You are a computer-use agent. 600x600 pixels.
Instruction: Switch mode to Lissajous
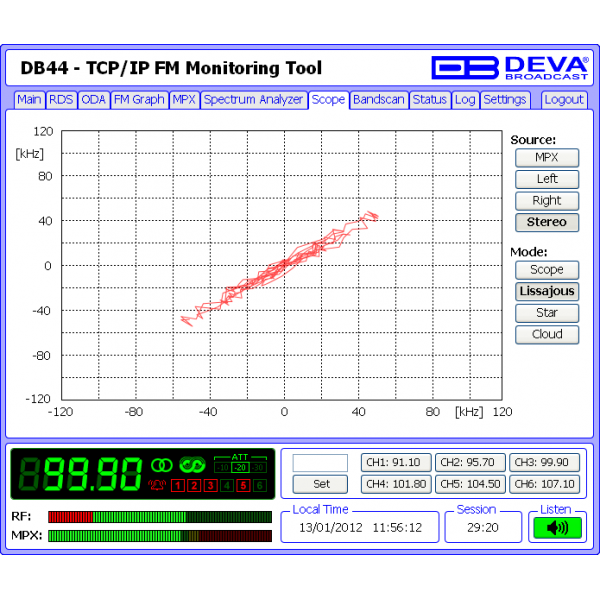click(547, 292)
